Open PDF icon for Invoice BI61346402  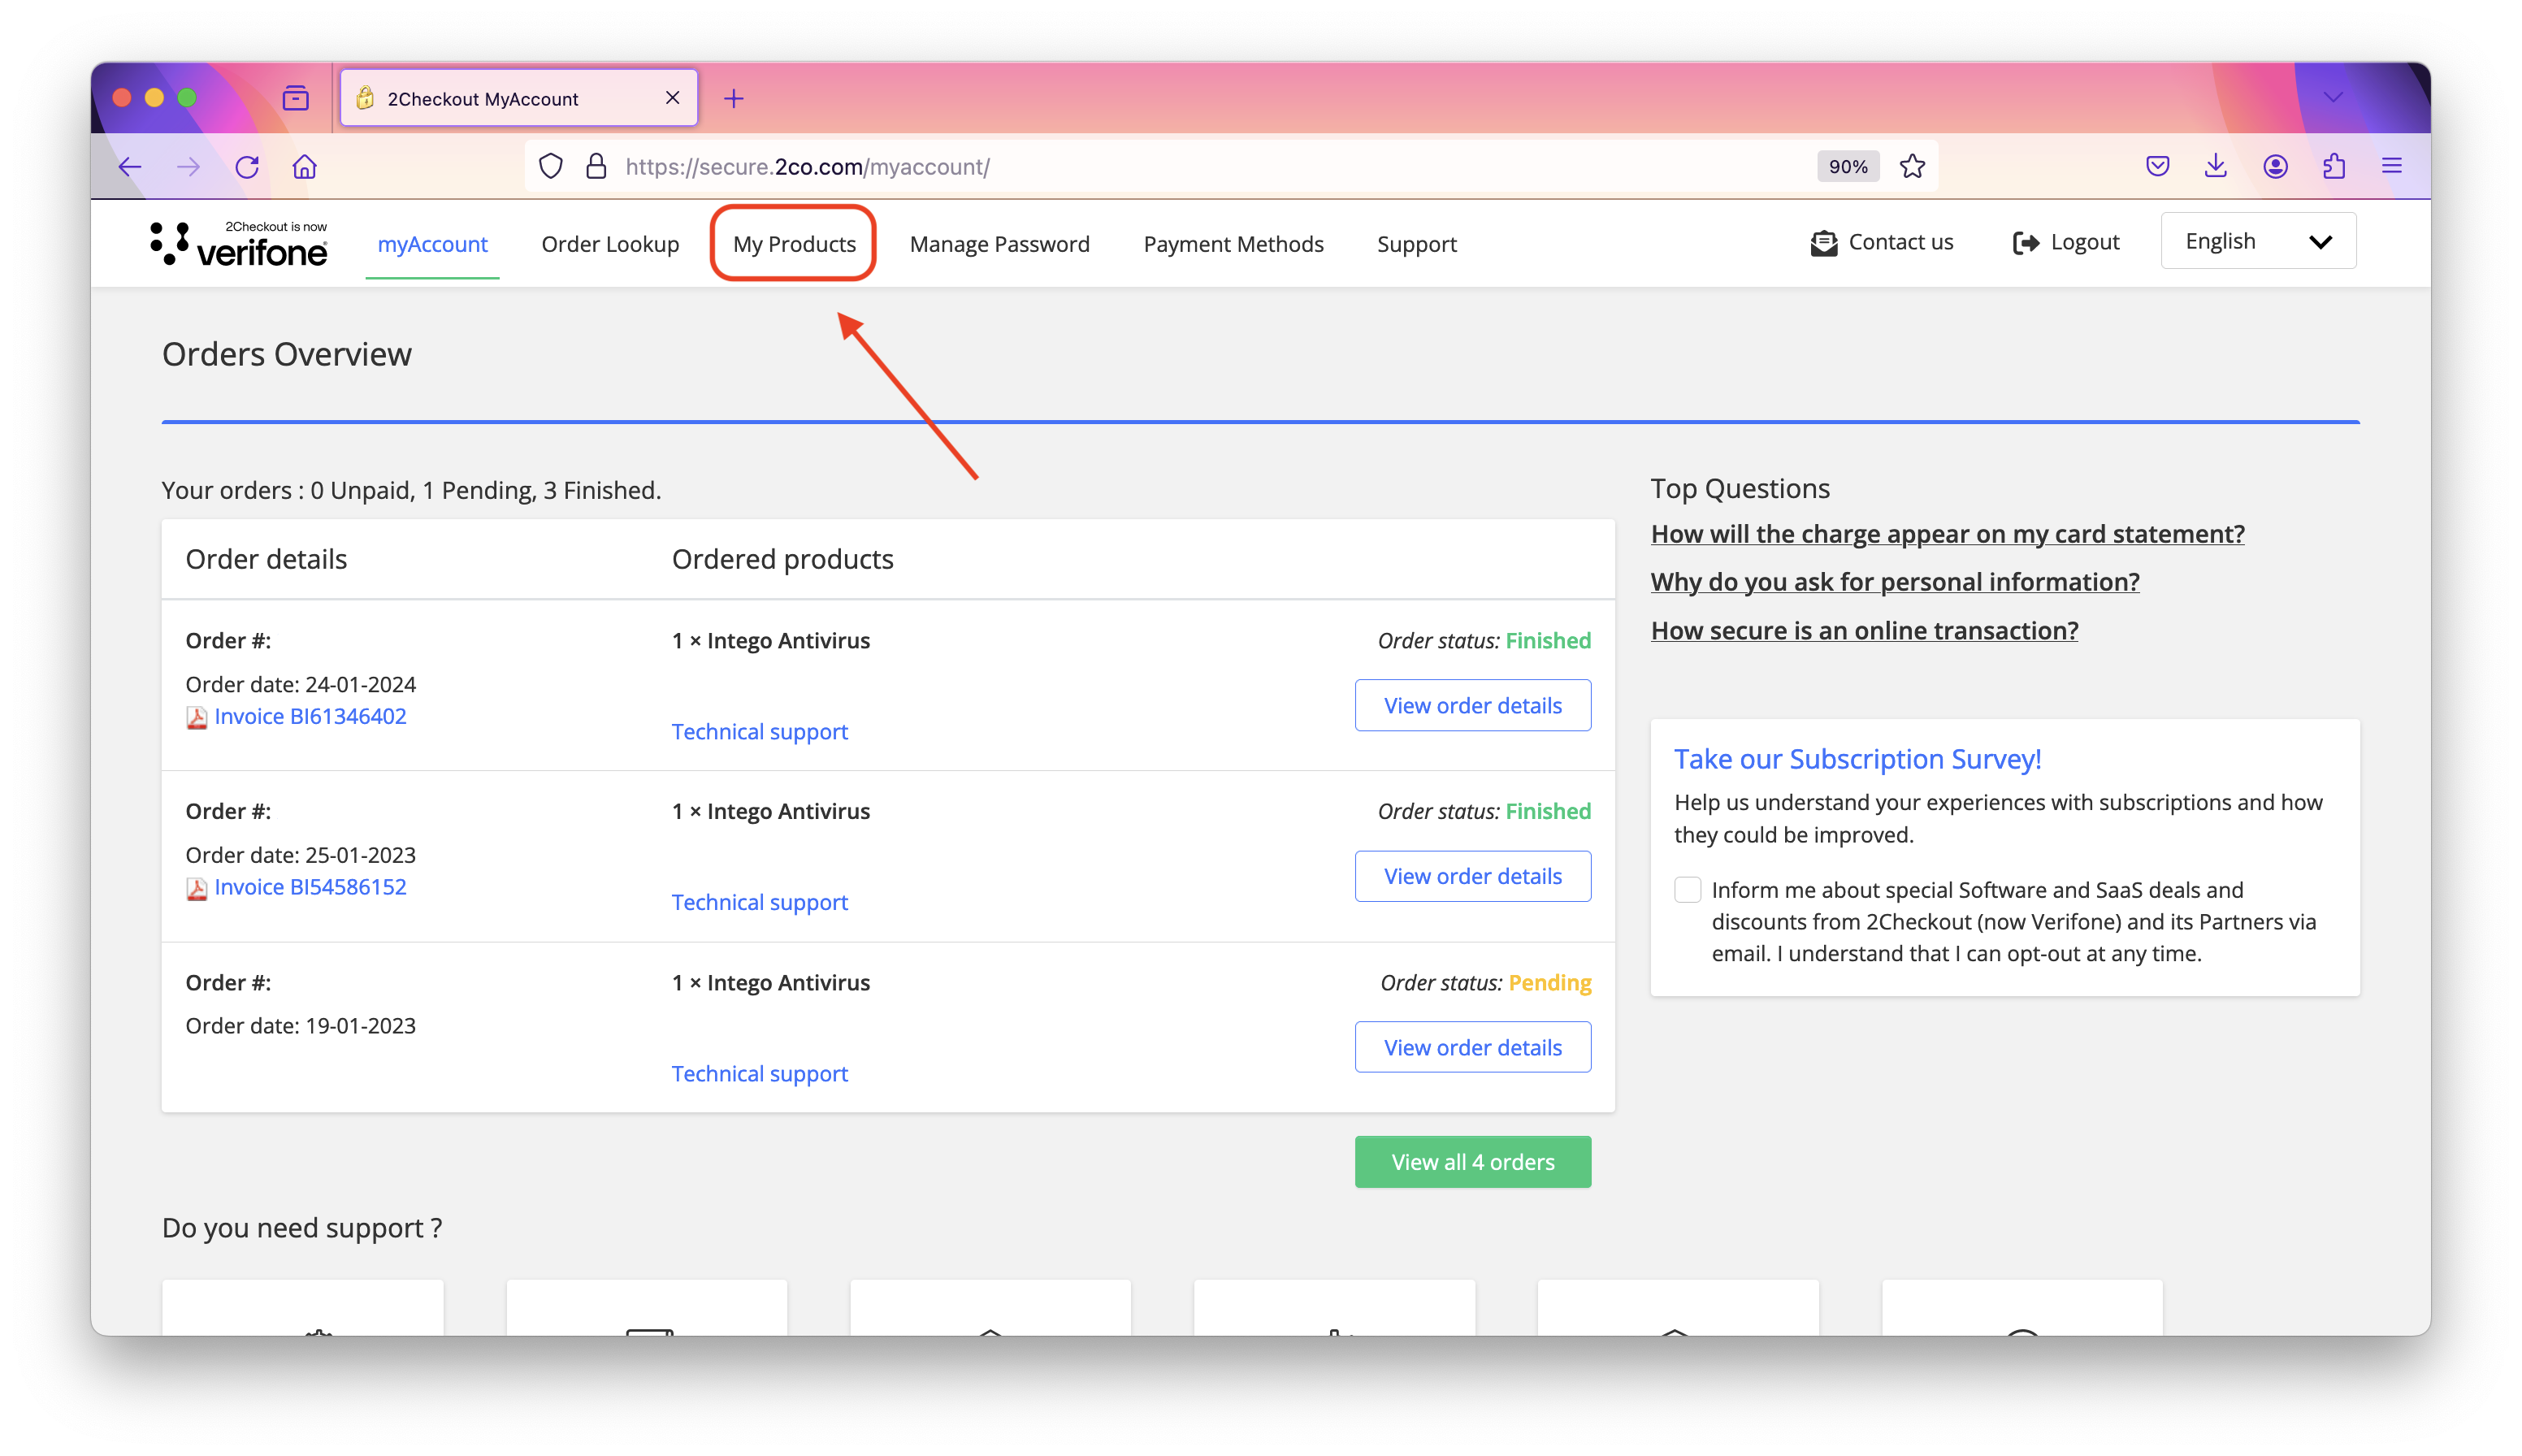[x=197, y=718]
